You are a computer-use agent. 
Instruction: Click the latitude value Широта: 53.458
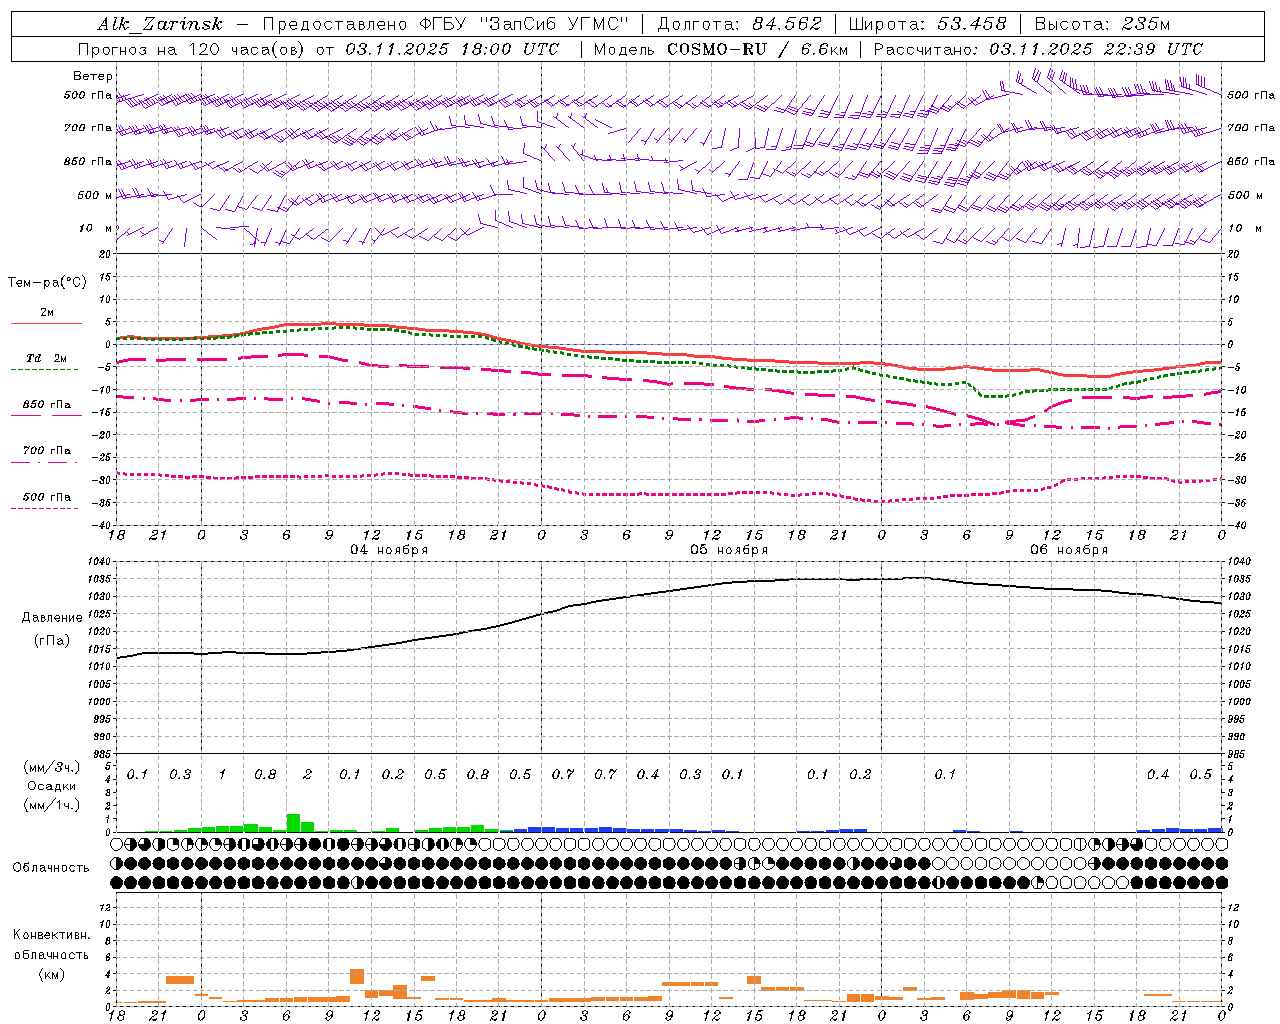927,24
